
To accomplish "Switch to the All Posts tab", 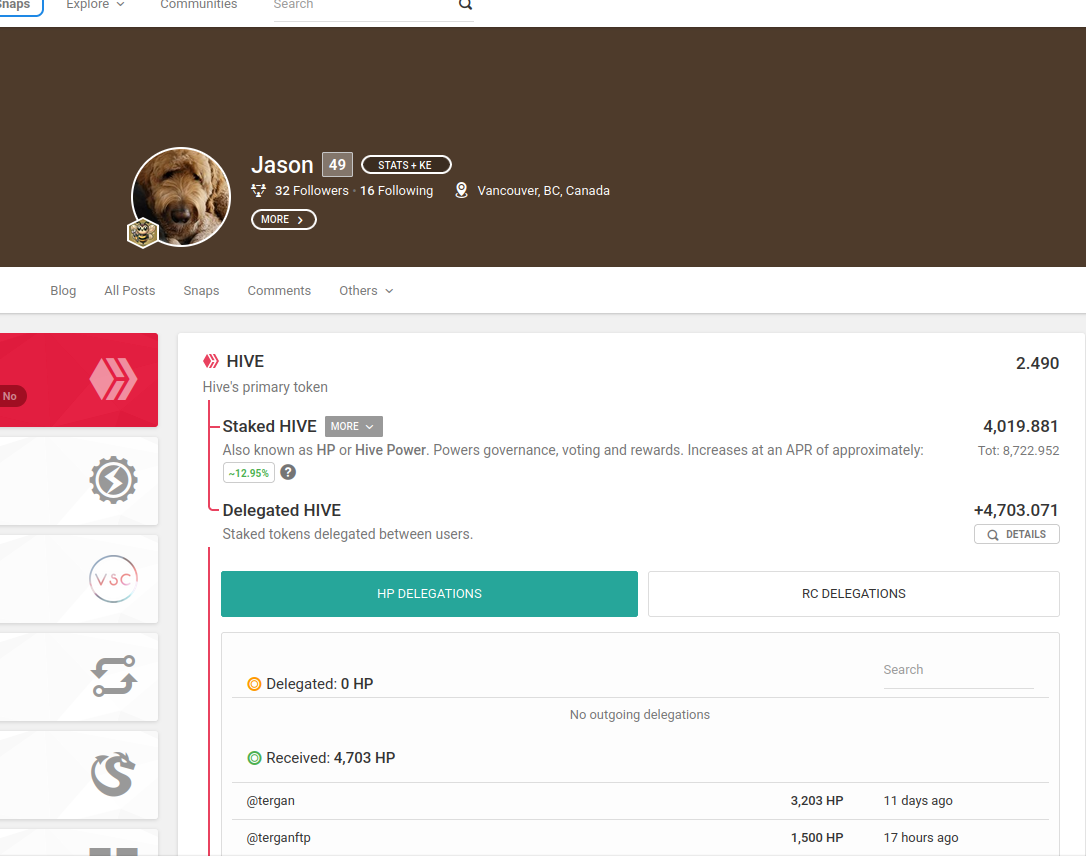I will 130,291.
